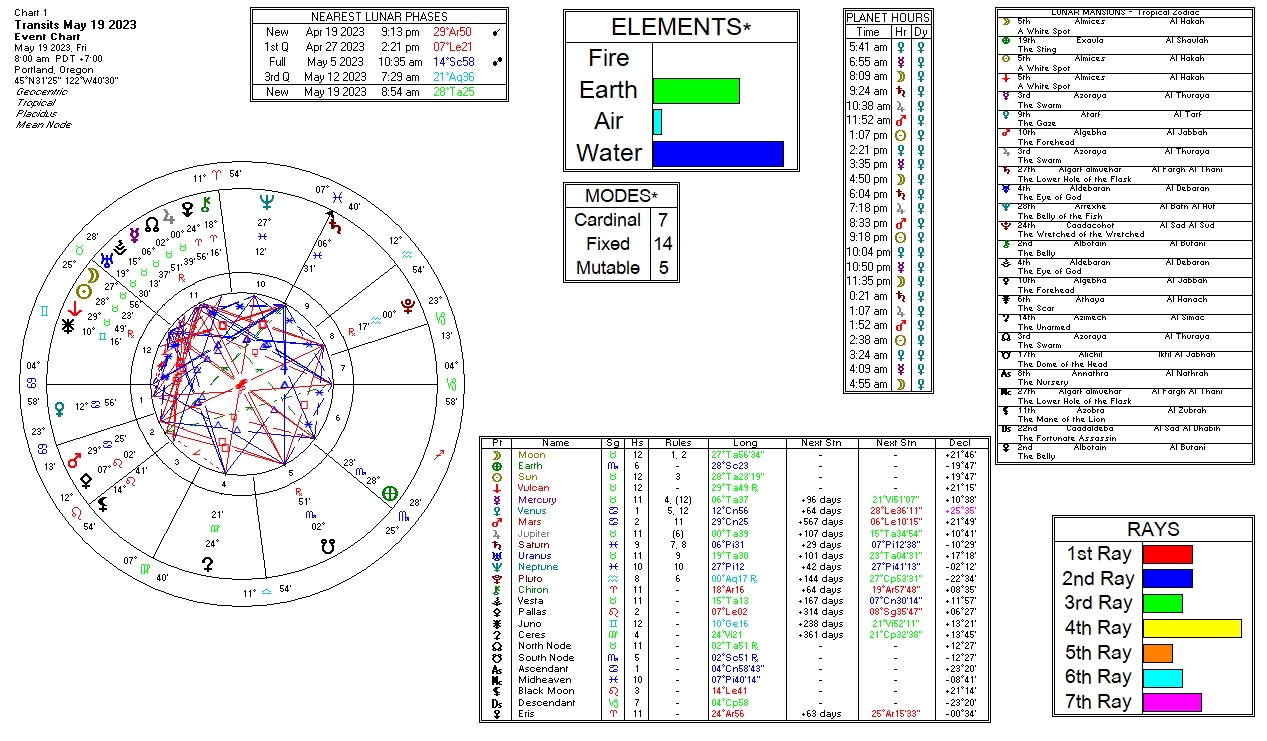Click the Pluto glyph in the chart wheel
Screen dimensions: 1267x741
coord(409,305)
